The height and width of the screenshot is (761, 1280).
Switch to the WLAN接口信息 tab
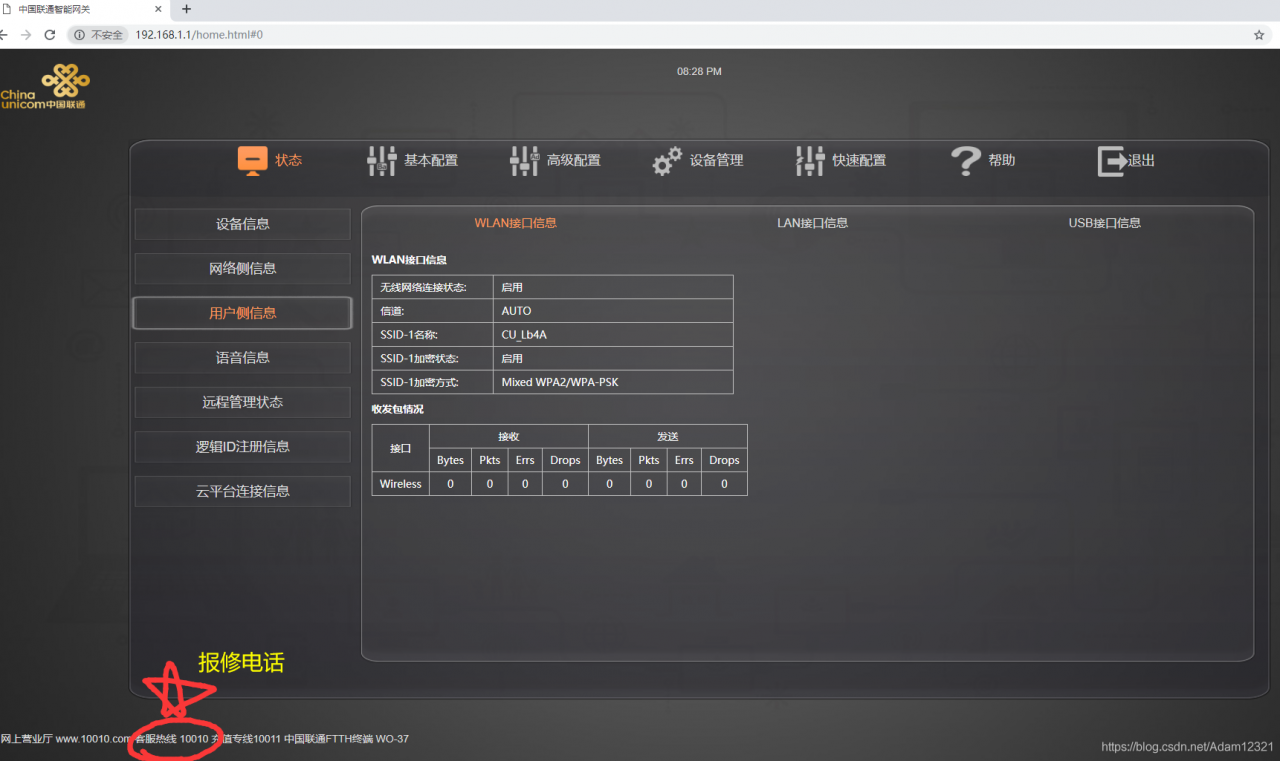coord(515,223)
